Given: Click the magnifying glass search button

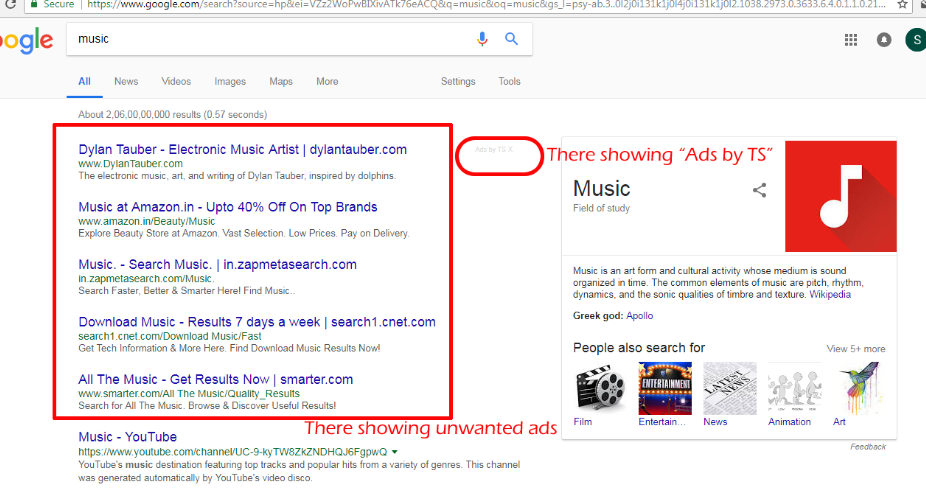Looking at the screenshot, I should pos(511,39).
